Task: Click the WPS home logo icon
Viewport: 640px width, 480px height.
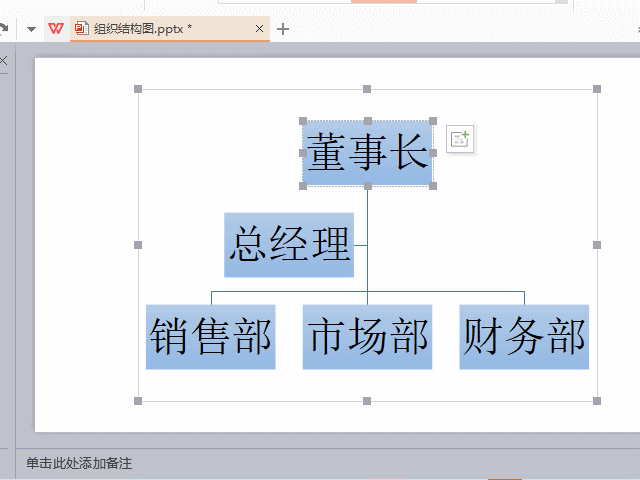Action: pos(56,29)
